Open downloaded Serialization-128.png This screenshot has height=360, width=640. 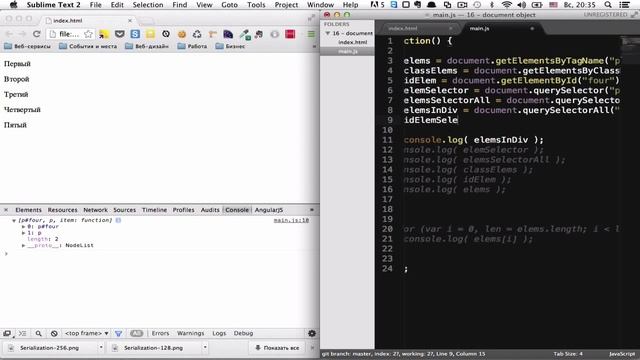click(153, 348)
